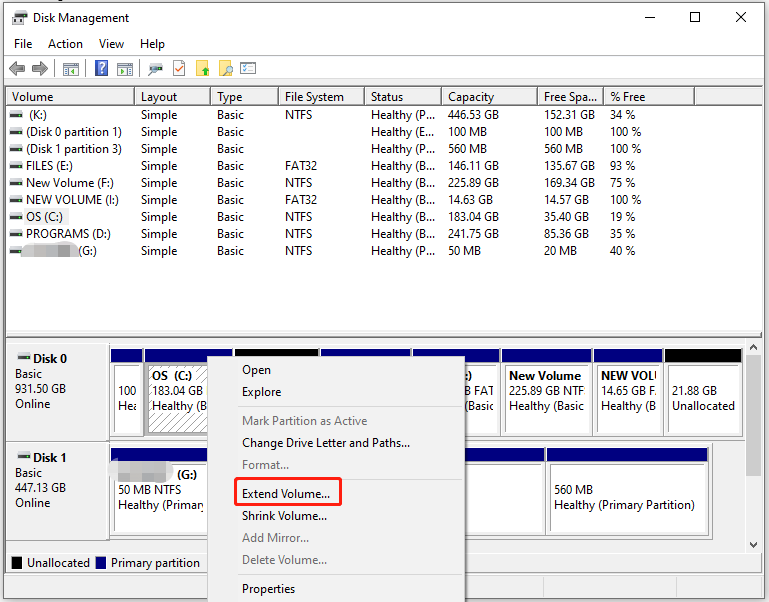The height and width of the screenshot is (602, 769).
Task: Open the Action menu
Action: click(66, 44)
